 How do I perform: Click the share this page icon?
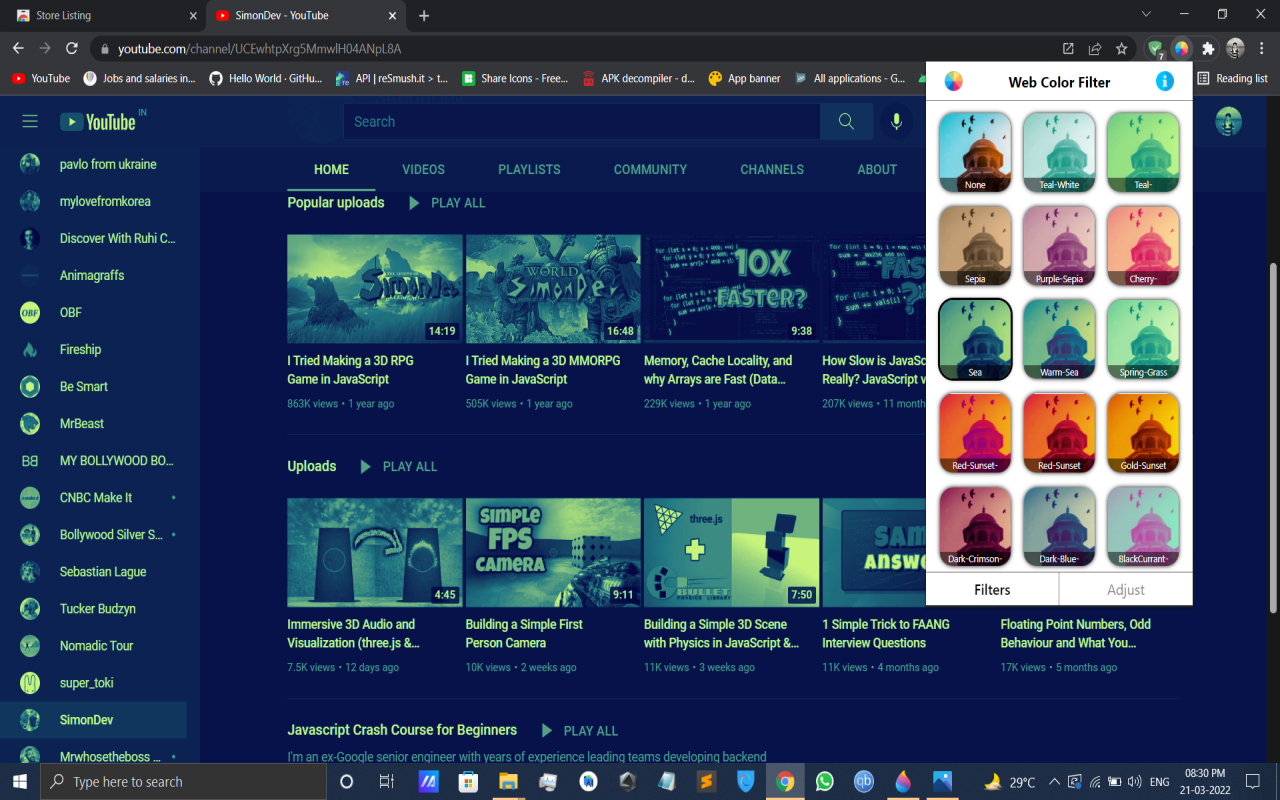pyautogui.click(x=1095, y=48)
